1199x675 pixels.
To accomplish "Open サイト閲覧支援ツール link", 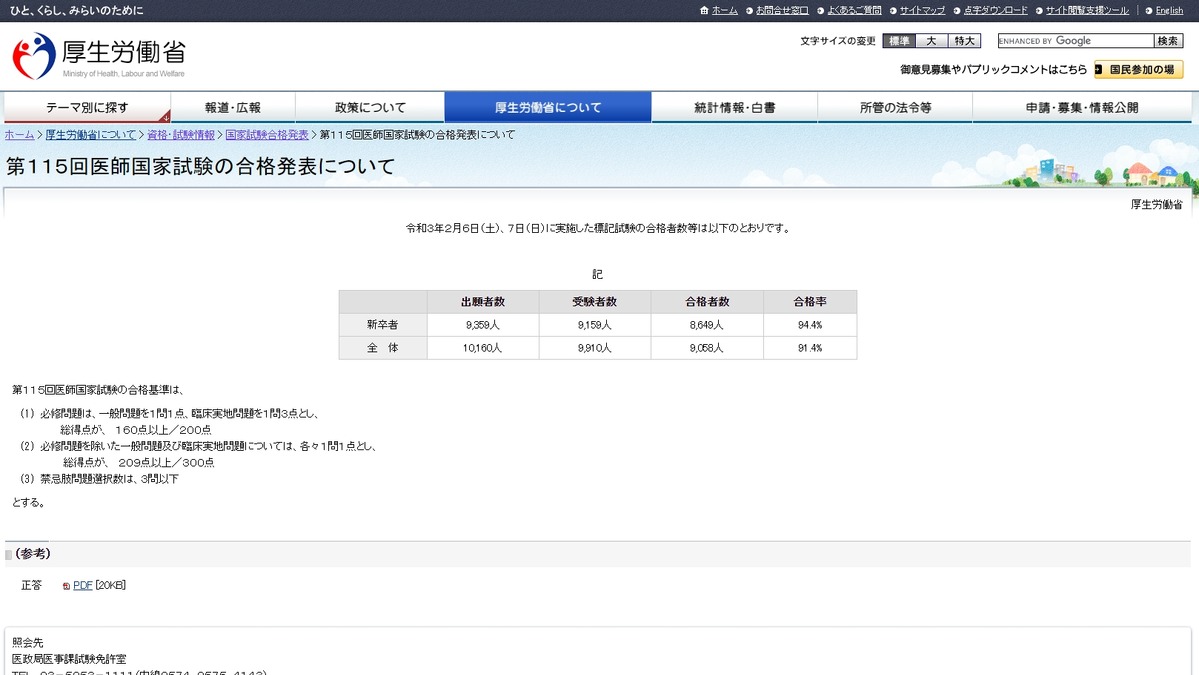I will pyautogui.click(x=1087, y=11).
